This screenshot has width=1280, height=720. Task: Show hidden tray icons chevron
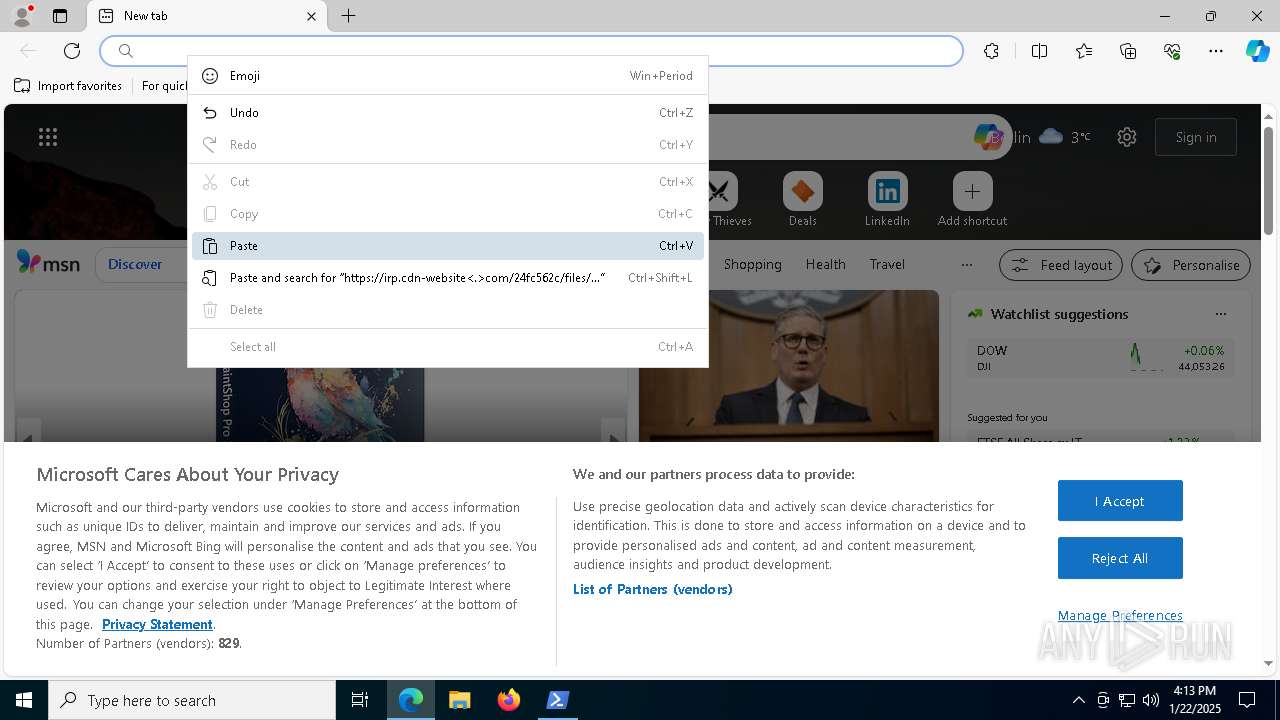coord(1078,700)
